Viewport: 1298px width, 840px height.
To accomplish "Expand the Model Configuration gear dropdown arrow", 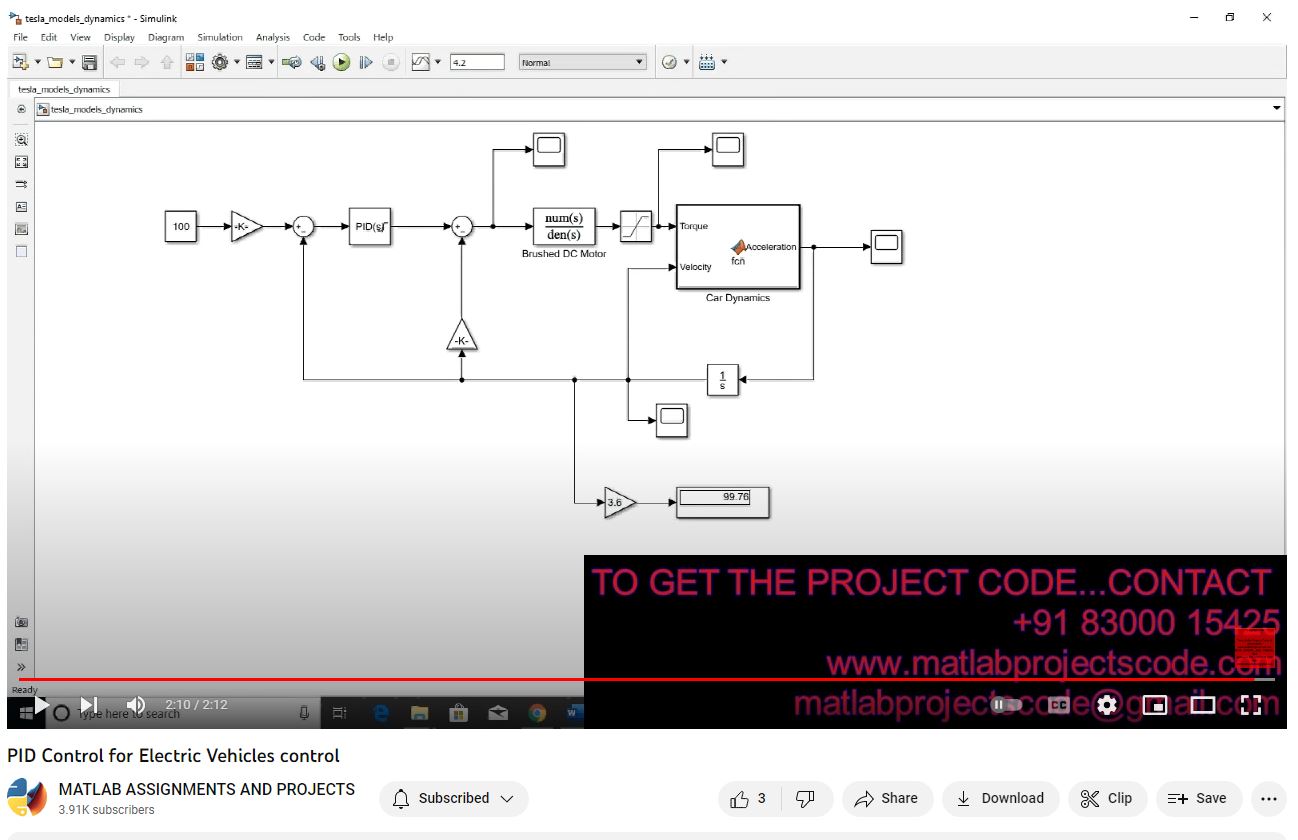I will coord(237,62).
